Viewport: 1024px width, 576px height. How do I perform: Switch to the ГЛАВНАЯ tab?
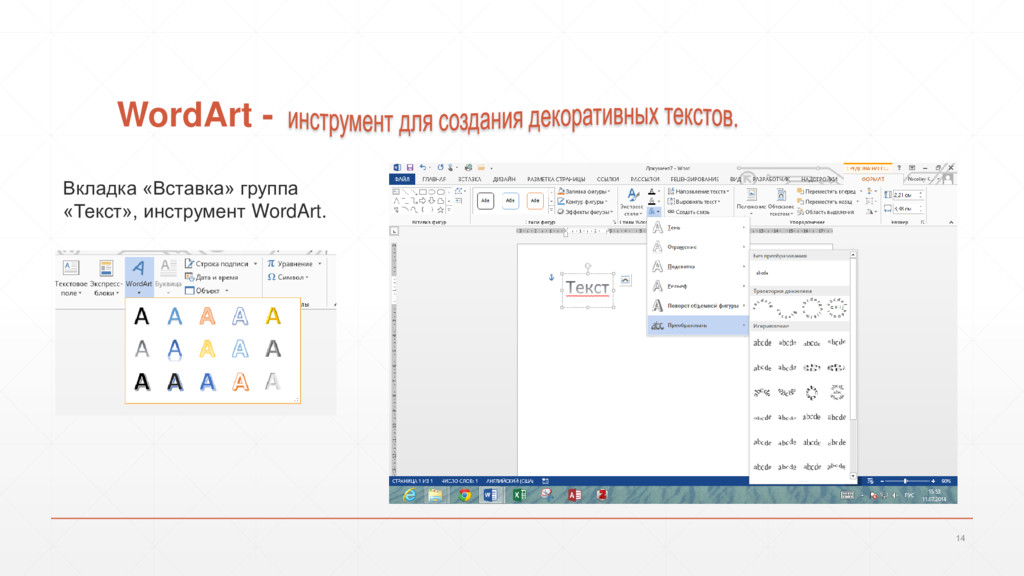(434, 179)
